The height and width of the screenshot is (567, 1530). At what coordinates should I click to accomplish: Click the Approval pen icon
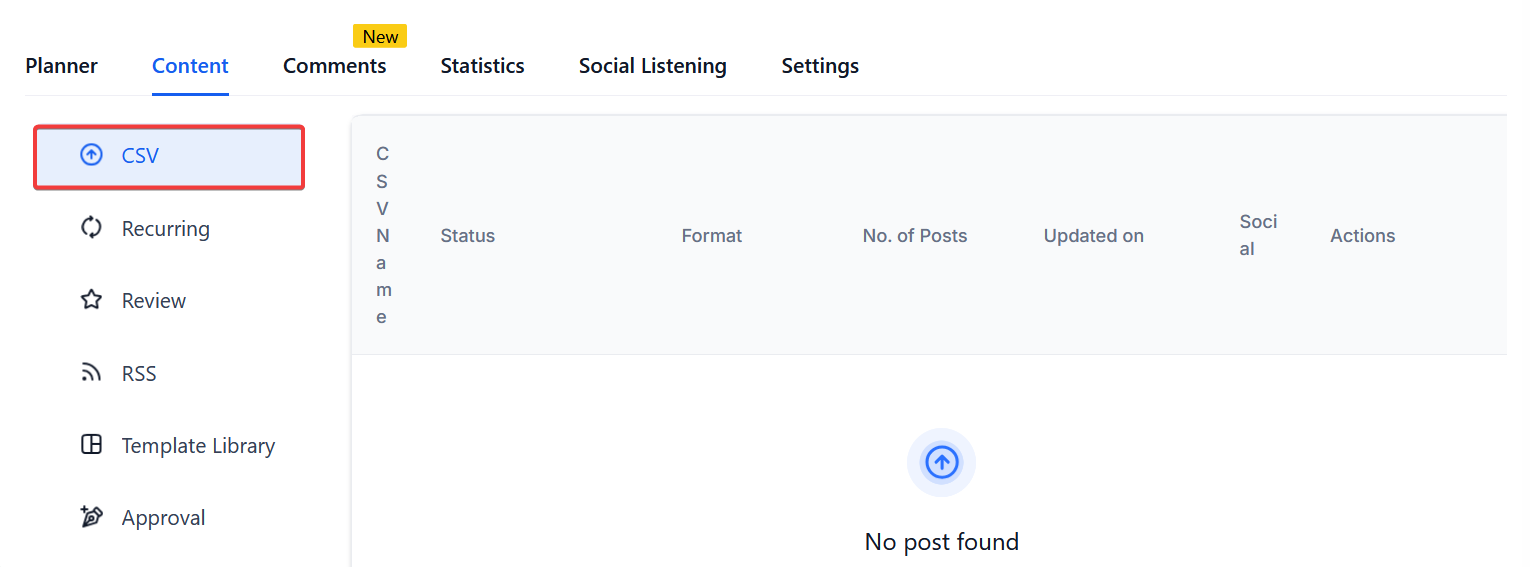point(91,517)
